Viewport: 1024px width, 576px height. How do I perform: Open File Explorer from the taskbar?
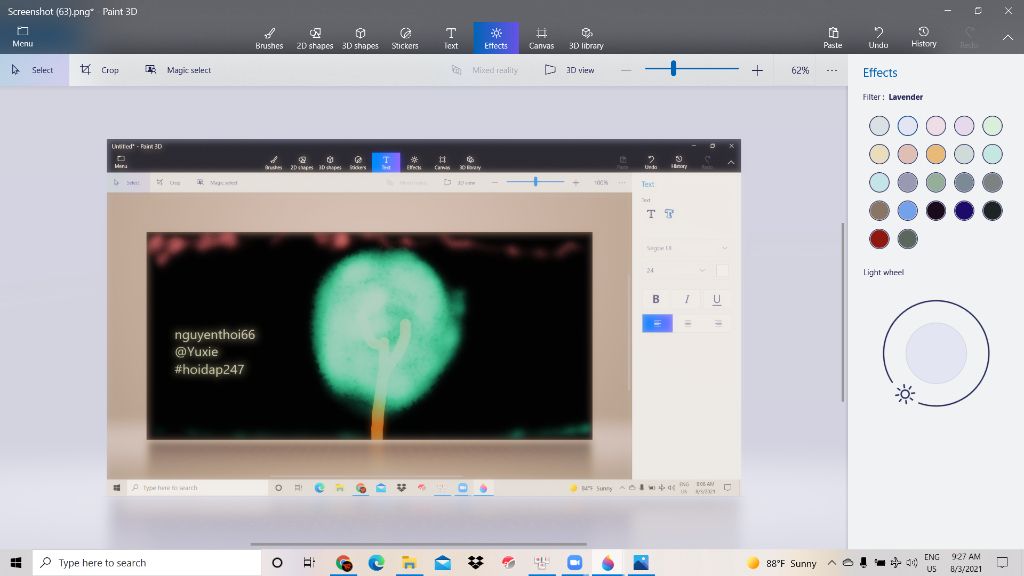[x=409, y=562]
